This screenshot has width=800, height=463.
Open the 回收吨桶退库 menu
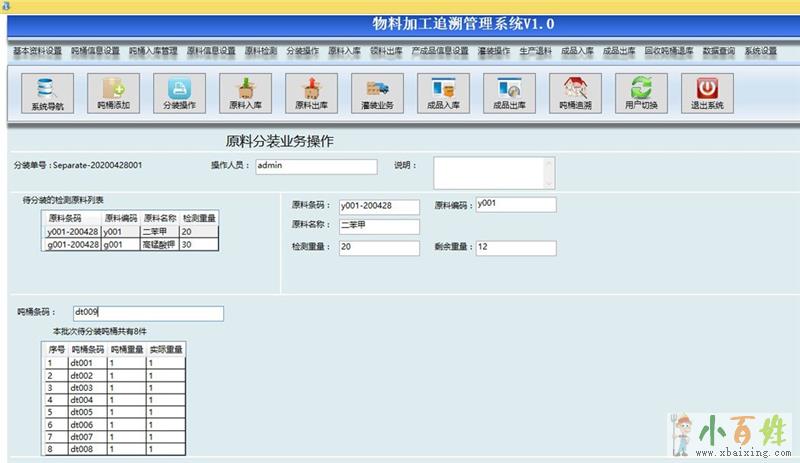click(x=668, y=51)
